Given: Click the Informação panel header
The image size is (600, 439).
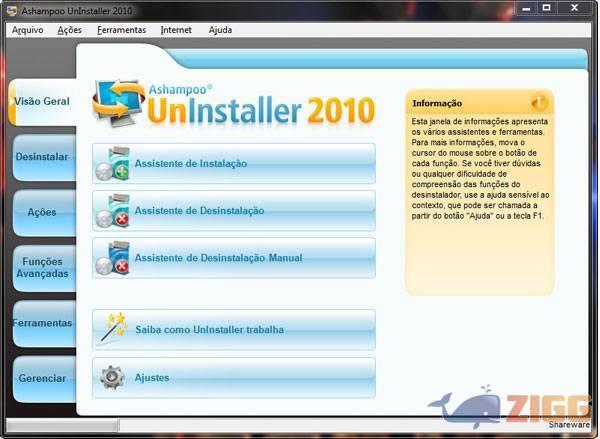Looking at the screenshot, I should (x=480, y=103).
